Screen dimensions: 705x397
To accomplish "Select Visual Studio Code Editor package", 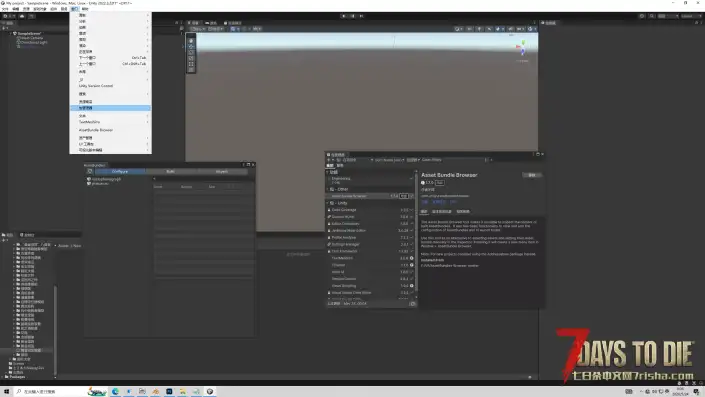I will tap(370, 293).
